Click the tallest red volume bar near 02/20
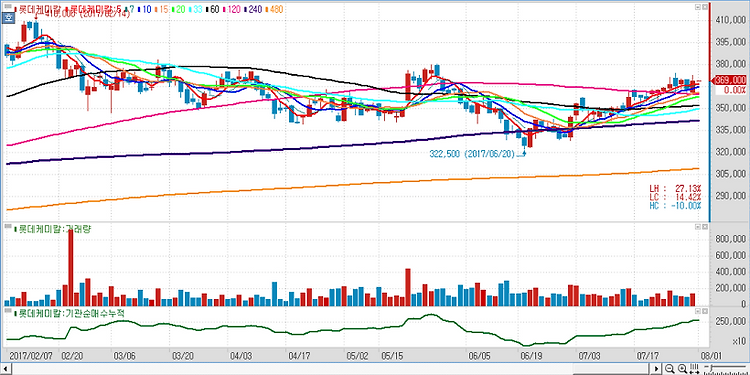The width and height of the screenshot is (750, 375). click(71, 267)
